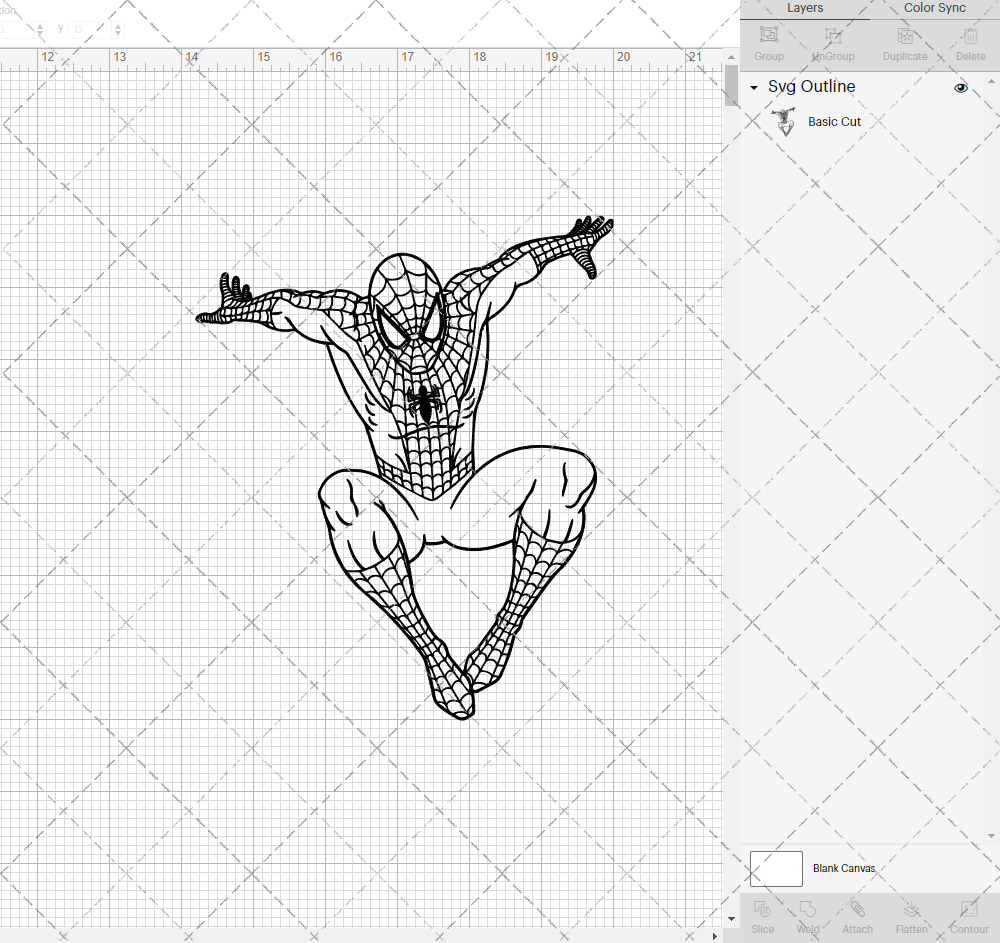Click the Attach paperclip icon

pyautogui.click(x=857, y=909)
